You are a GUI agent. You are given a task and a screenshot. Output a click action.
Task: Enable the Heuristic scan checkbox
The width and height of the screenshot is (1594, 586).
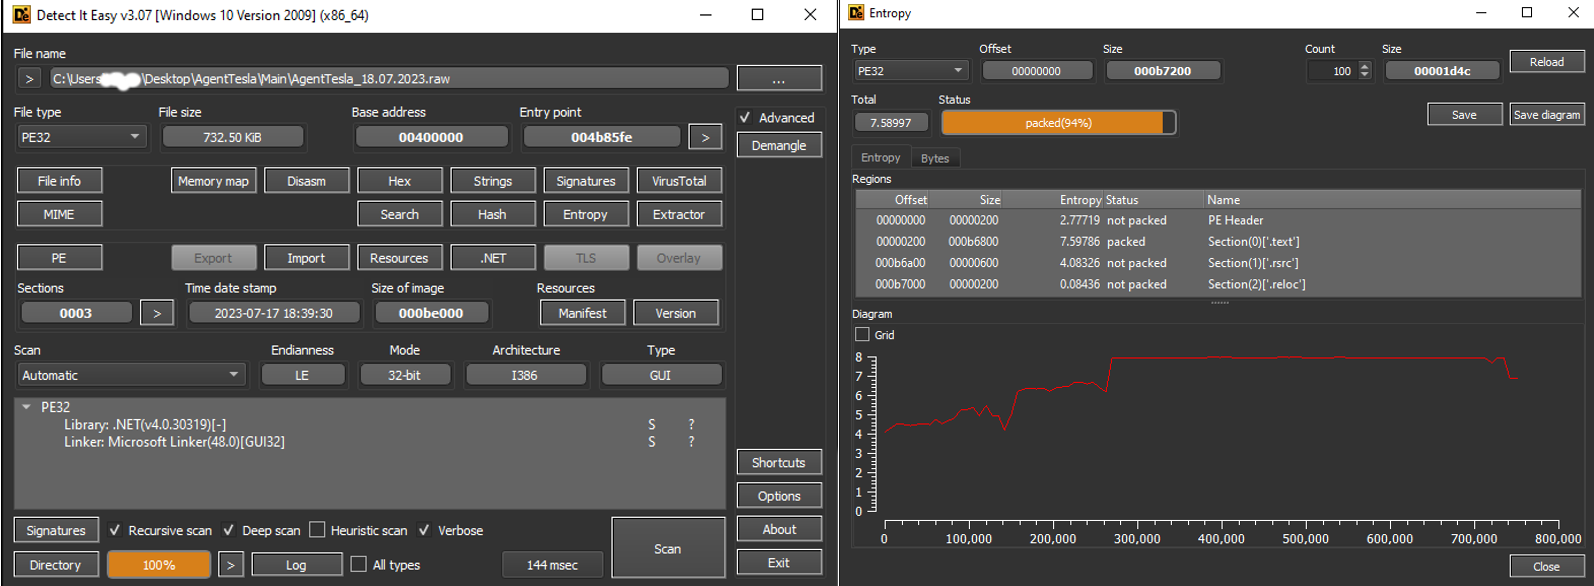pyautogui.click(x=318, y=531)
